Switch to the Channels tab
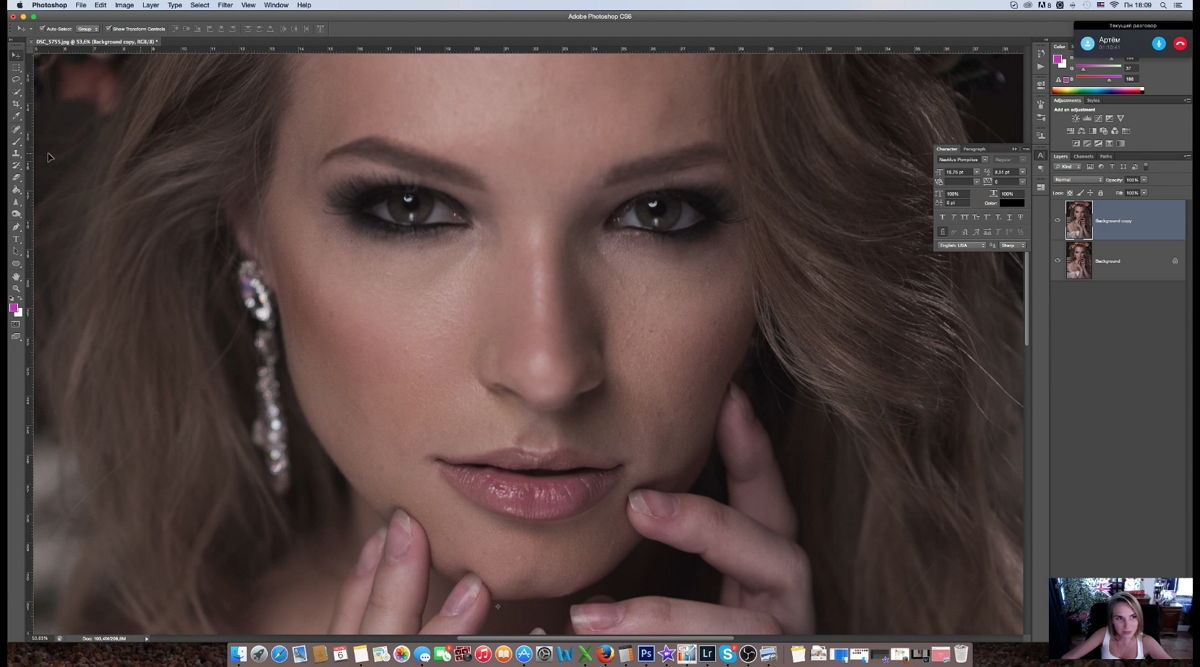 click(x=1084, y=156)
